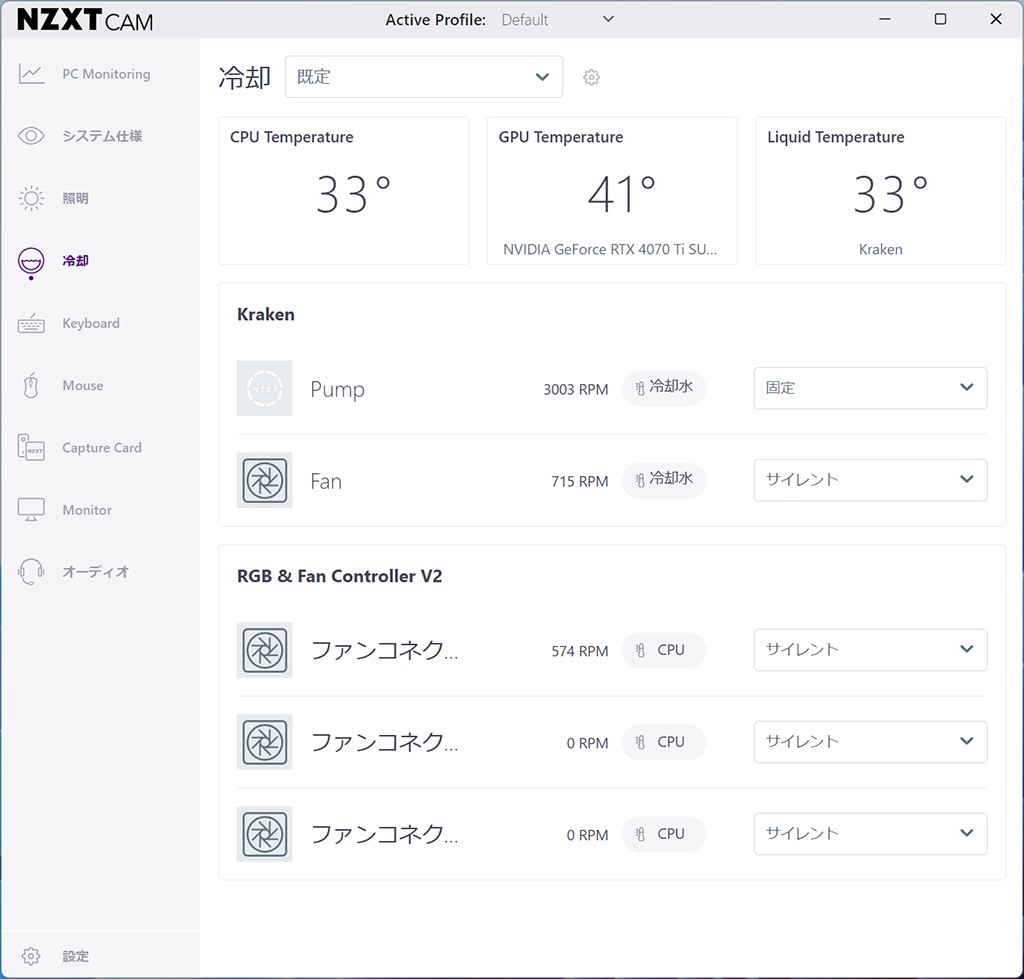Open fan mode dropdown for 574 RPM fan
The width and height of the screenshot is (1024, 979).
[869, 650]
